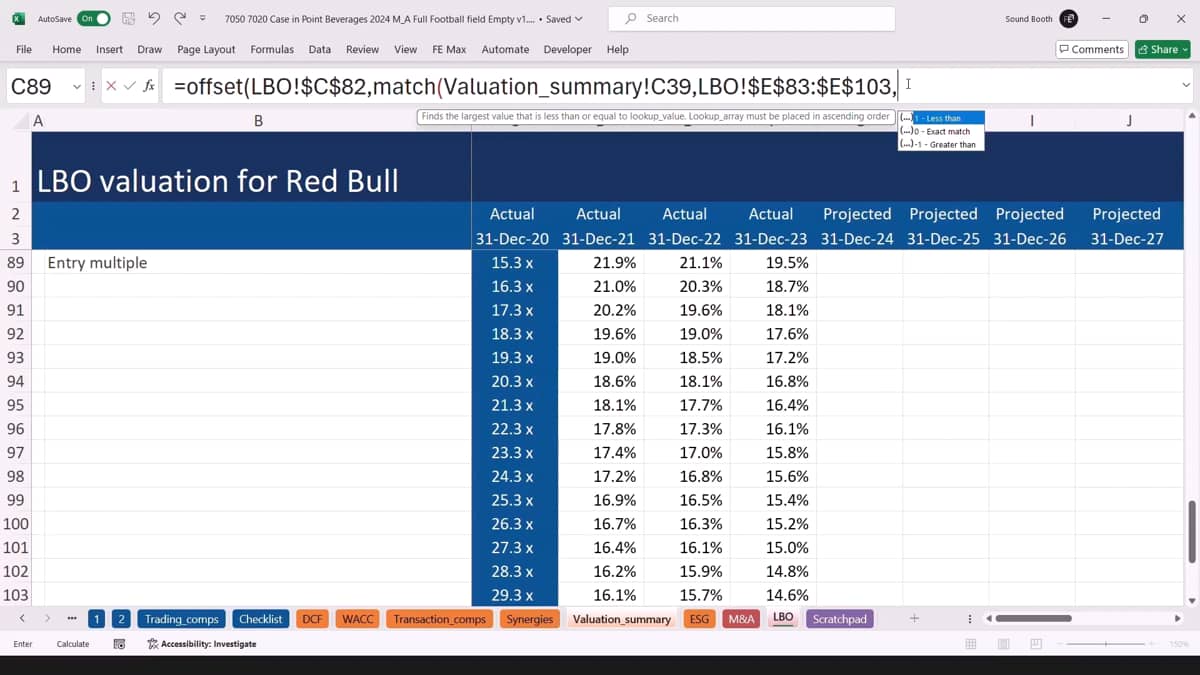Select '0 - Exact match' option
1200x675 pixels.
pyautogui.click(x=941, y=131)
